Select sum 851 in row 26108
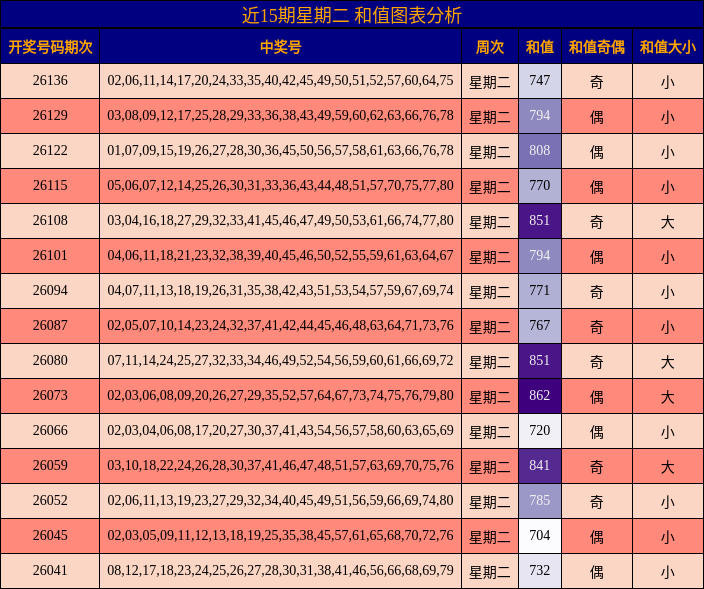This screenshot has height=589, width=704. coord(540,220)
